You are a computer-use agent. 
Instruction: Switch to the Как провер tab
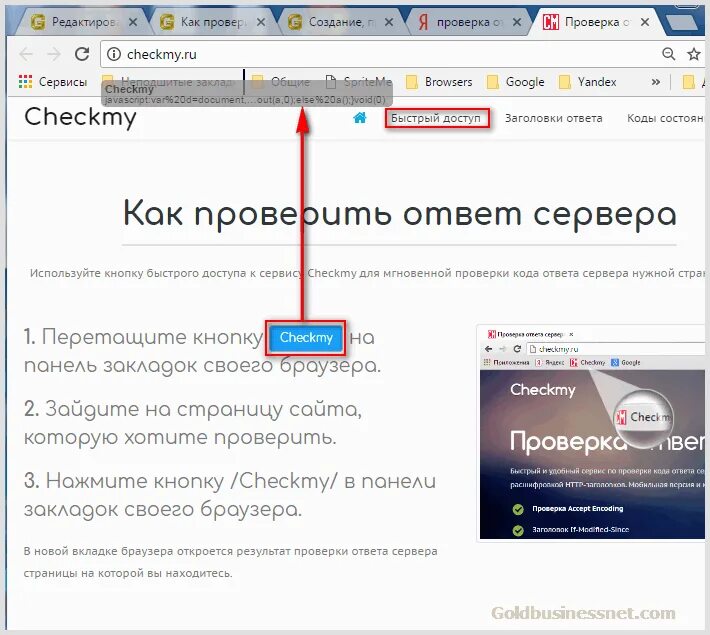coord(213,22)
